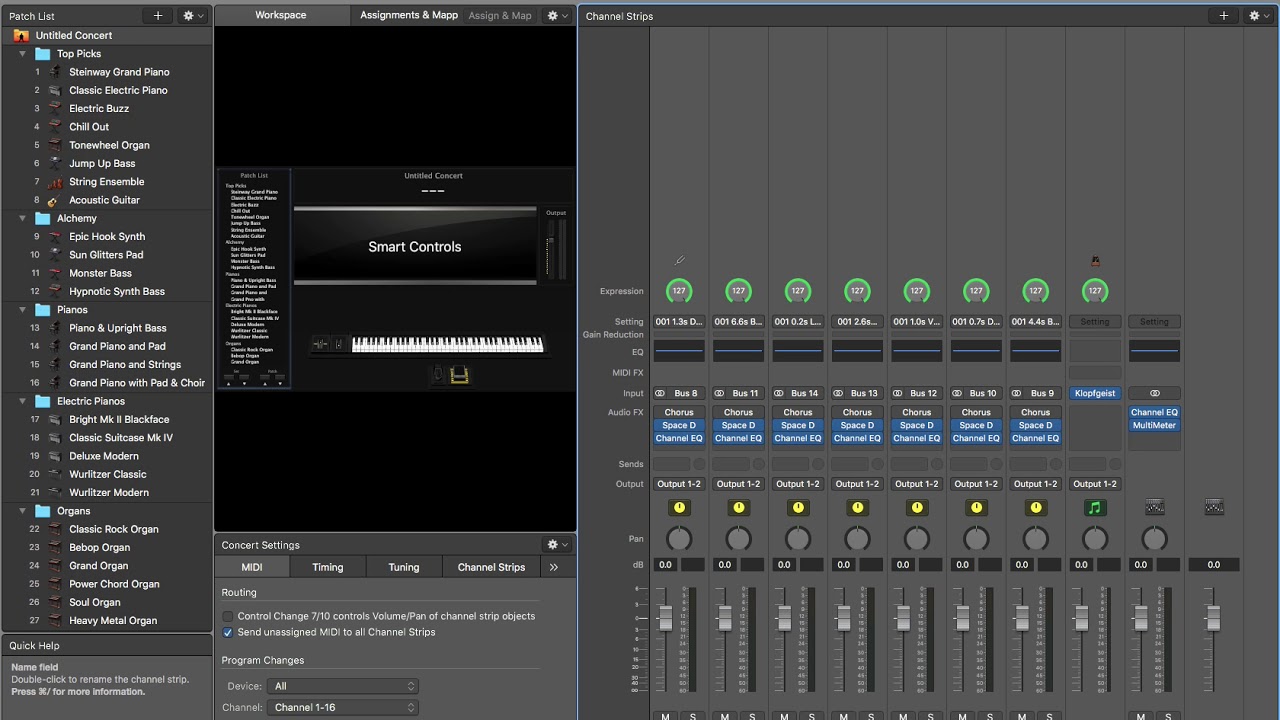Open the Patch List gear action menu

193,15
